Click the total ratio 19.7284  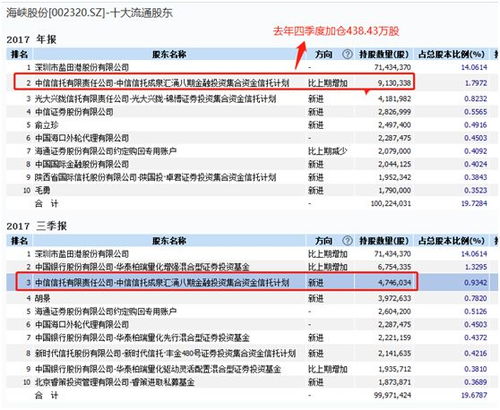click(x=474, y=203)
